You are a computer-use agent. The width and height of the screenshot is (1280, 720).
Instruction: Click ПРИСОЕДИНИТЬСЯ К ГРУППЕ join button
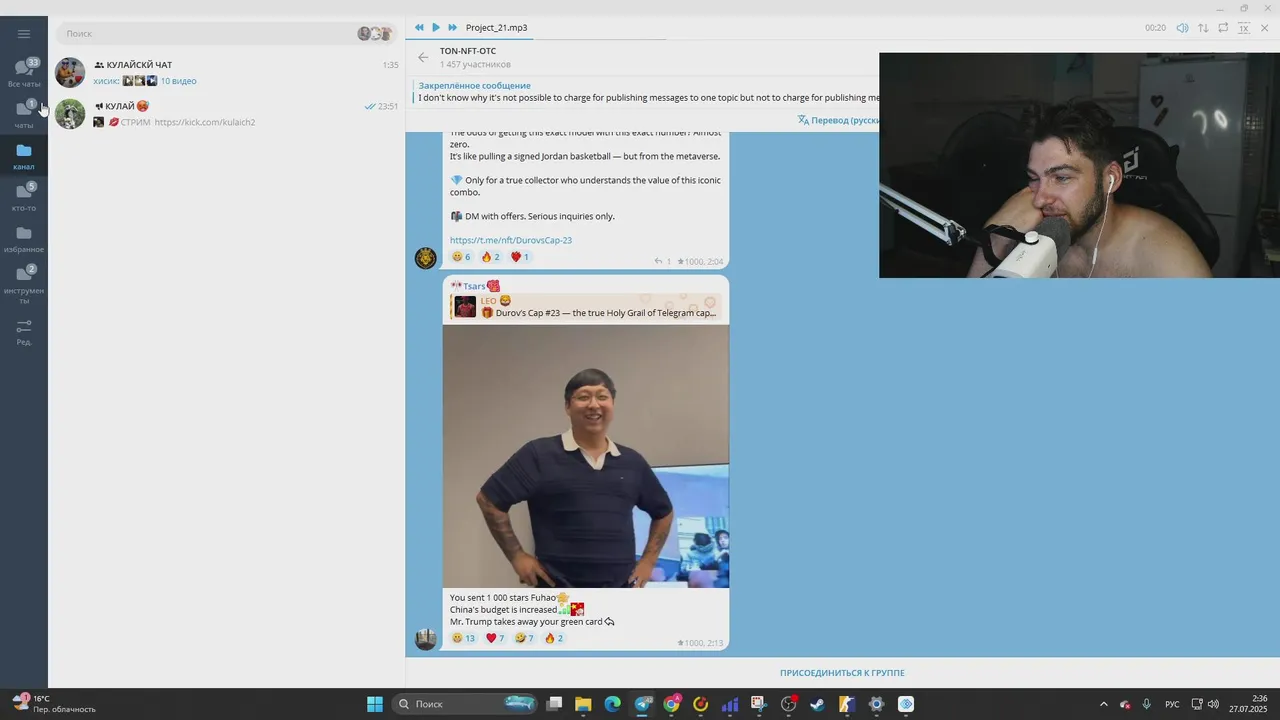[x=842, y=673]
